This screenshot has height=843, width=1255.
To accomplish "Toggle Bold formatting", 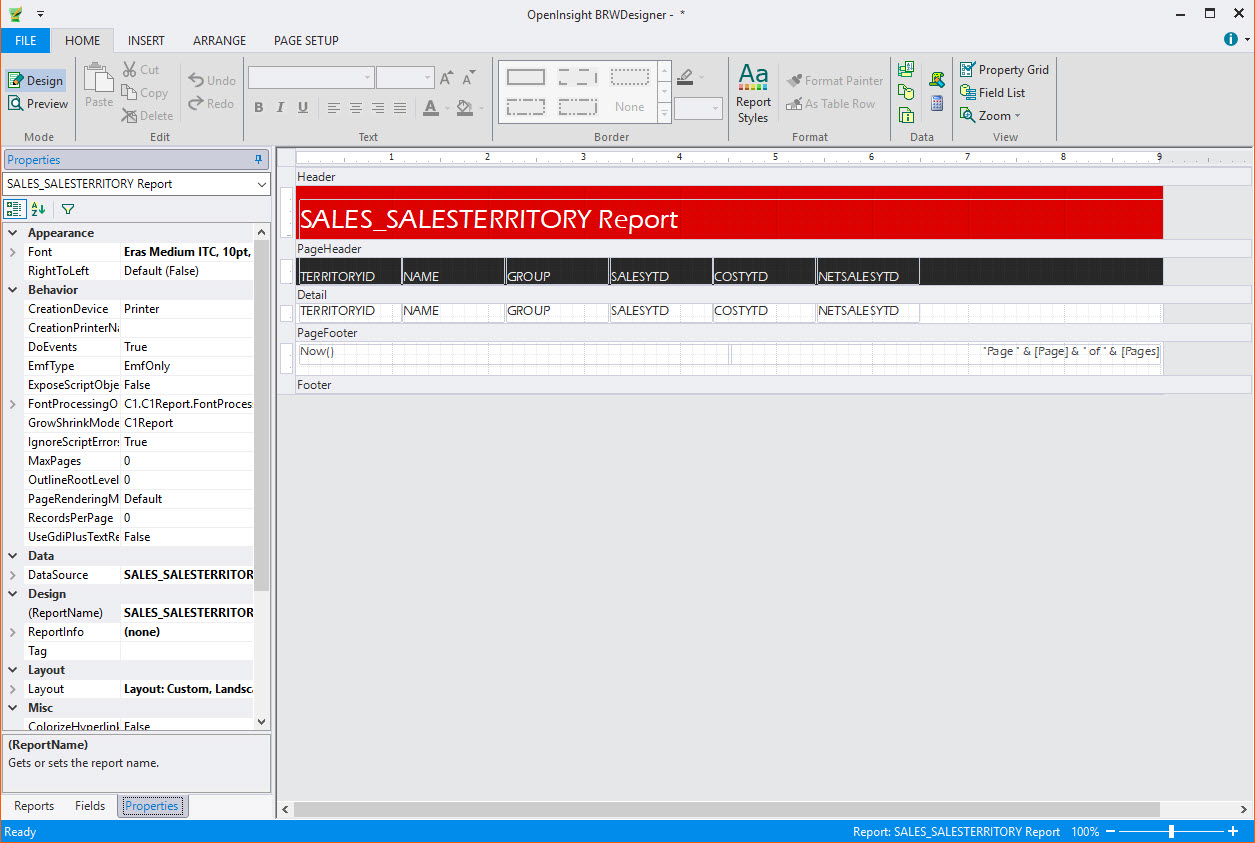I will [258, 108].
